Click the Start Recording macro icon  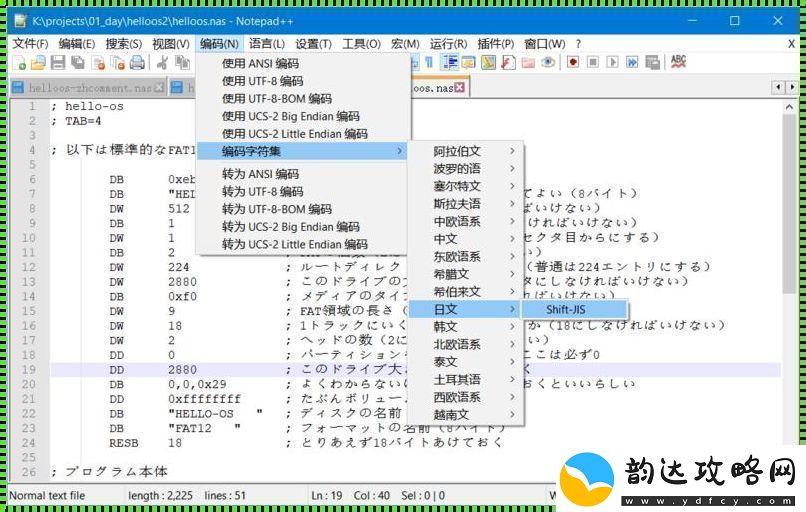(573, 62)
